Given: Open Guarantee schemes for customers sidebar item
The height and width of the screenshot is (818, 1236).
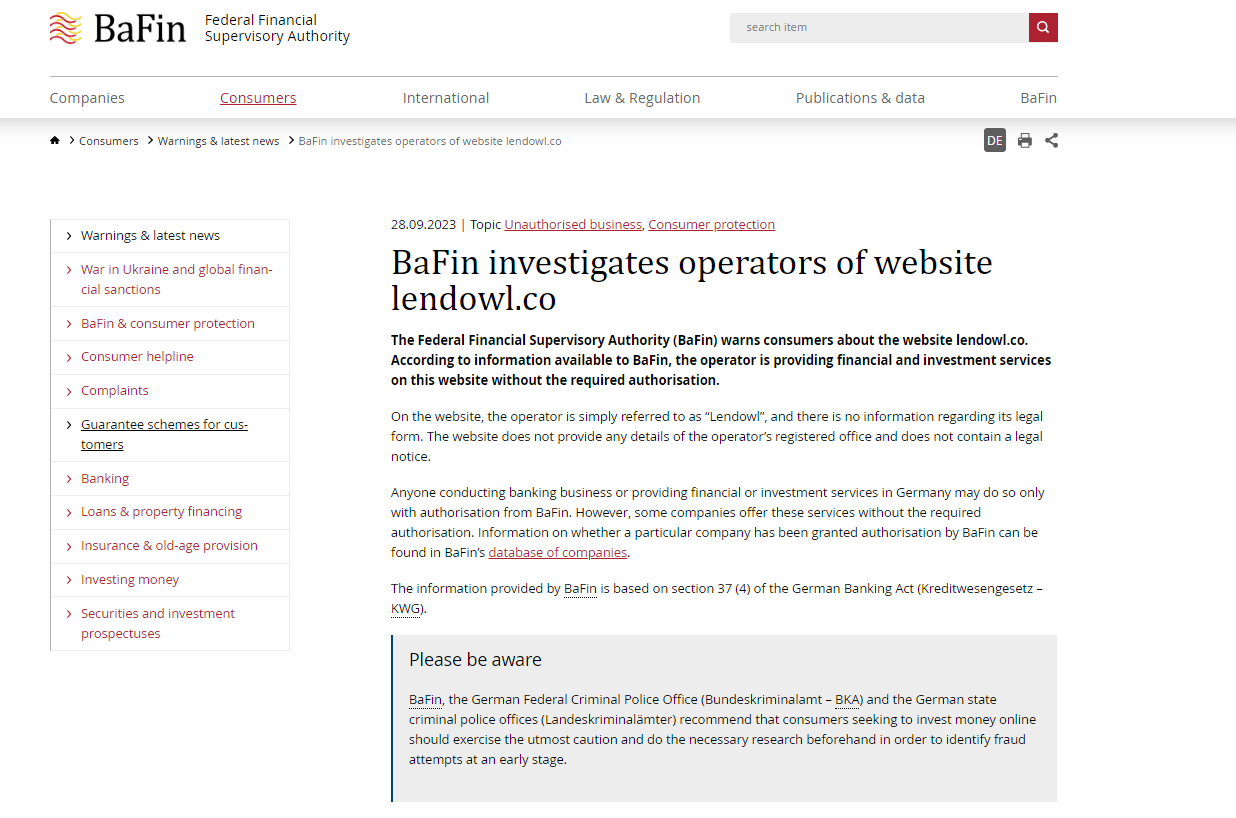Looking at the screenshot, I should 164,434.
